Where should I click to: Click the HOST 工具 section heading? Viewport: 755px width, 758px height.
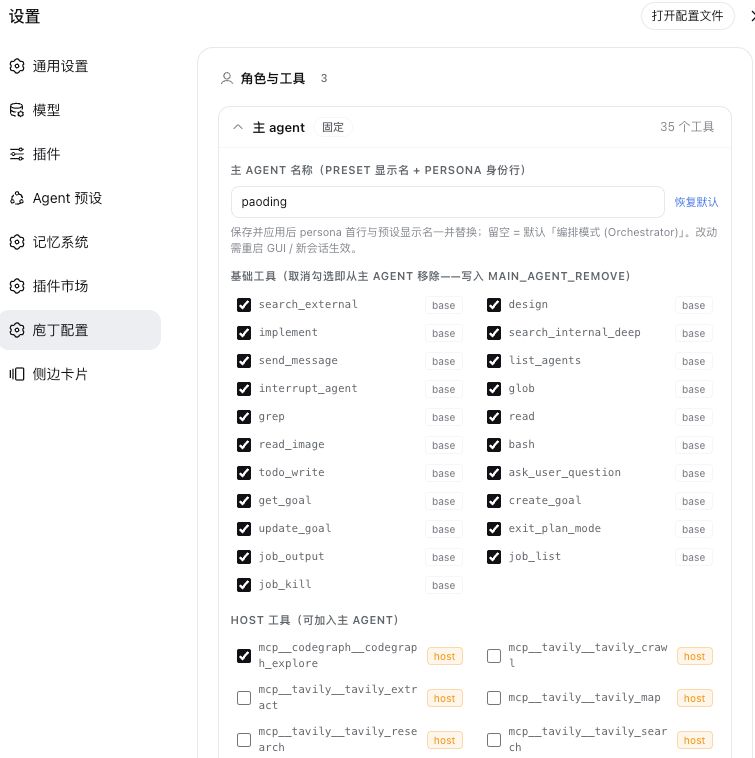click(x=315, y=620)
